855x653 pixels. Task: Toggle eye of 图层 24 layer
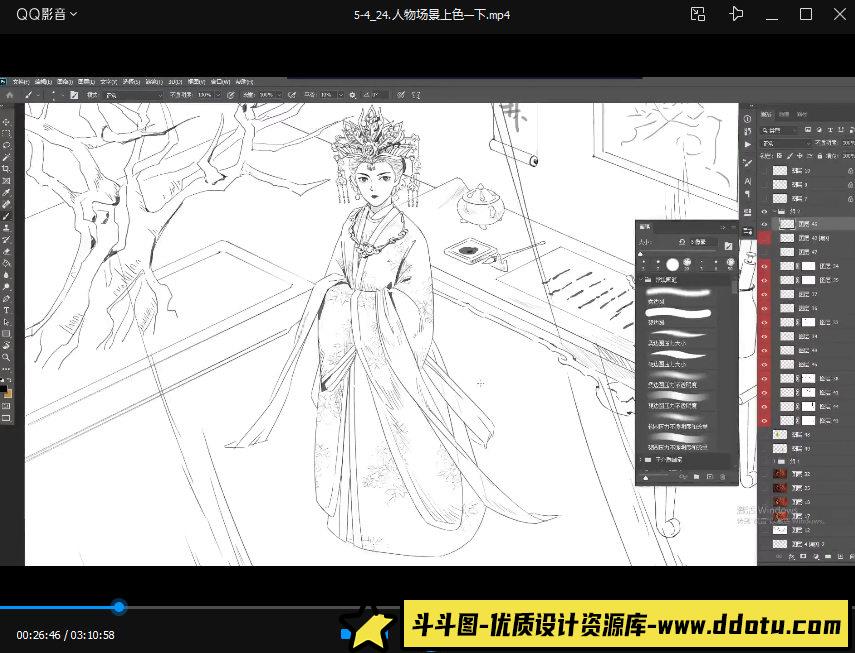764,266
